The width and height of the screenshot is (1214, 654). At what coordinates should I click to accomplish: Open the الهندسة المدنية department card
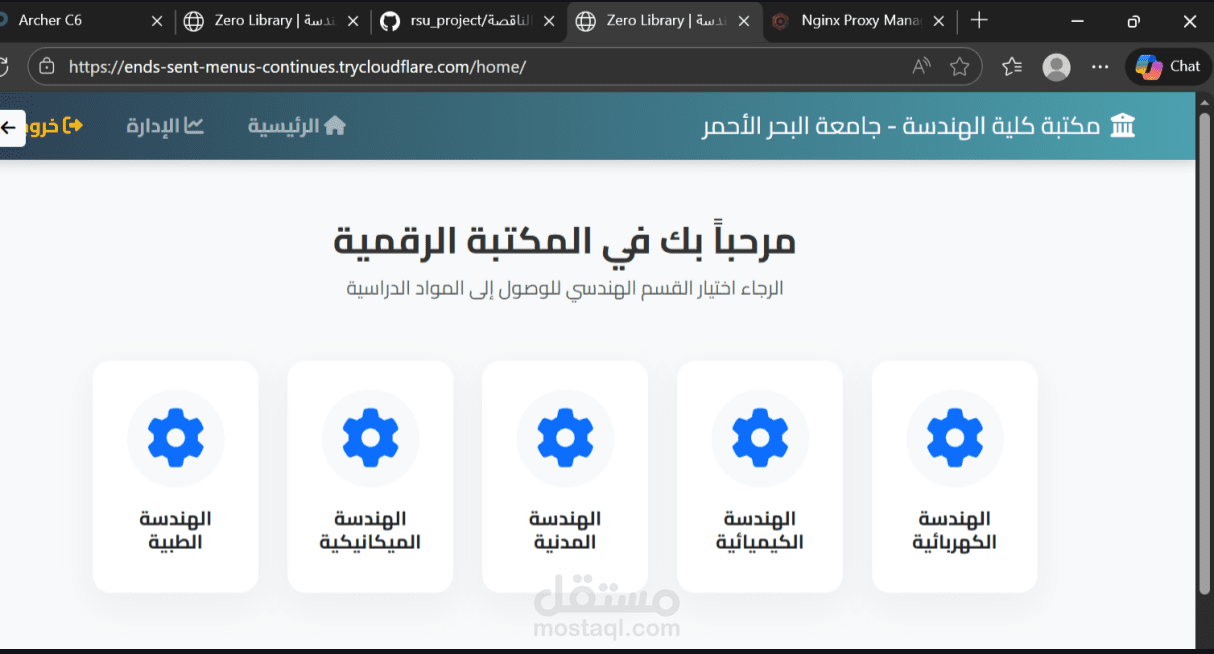coord(565,476)
